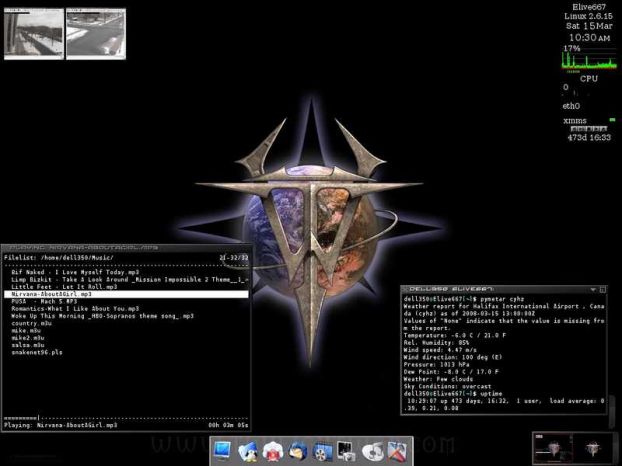Click the '00h 03m 05s' elapsed time
Screen dimensions: 622x466
coord(228,425)
